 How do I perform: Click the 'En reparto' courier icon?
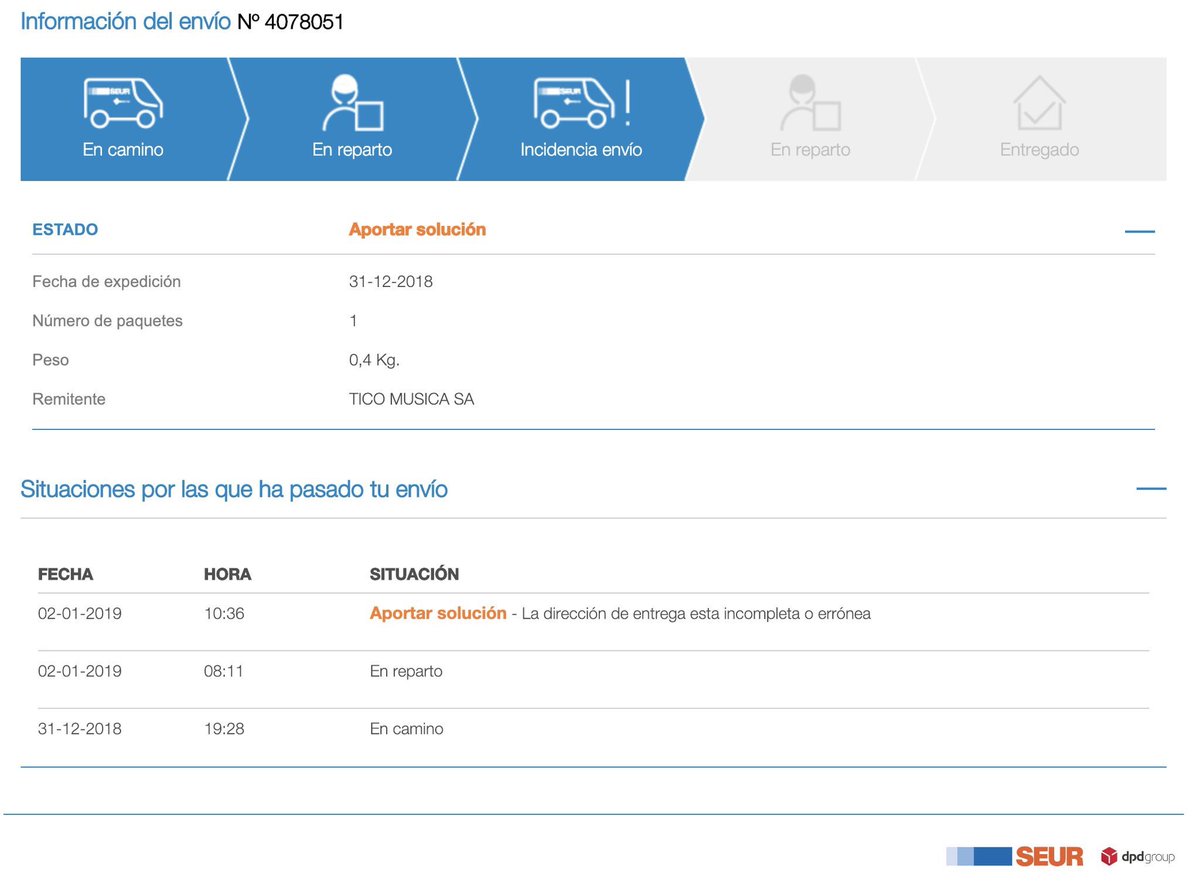click(x=352, y=100)
